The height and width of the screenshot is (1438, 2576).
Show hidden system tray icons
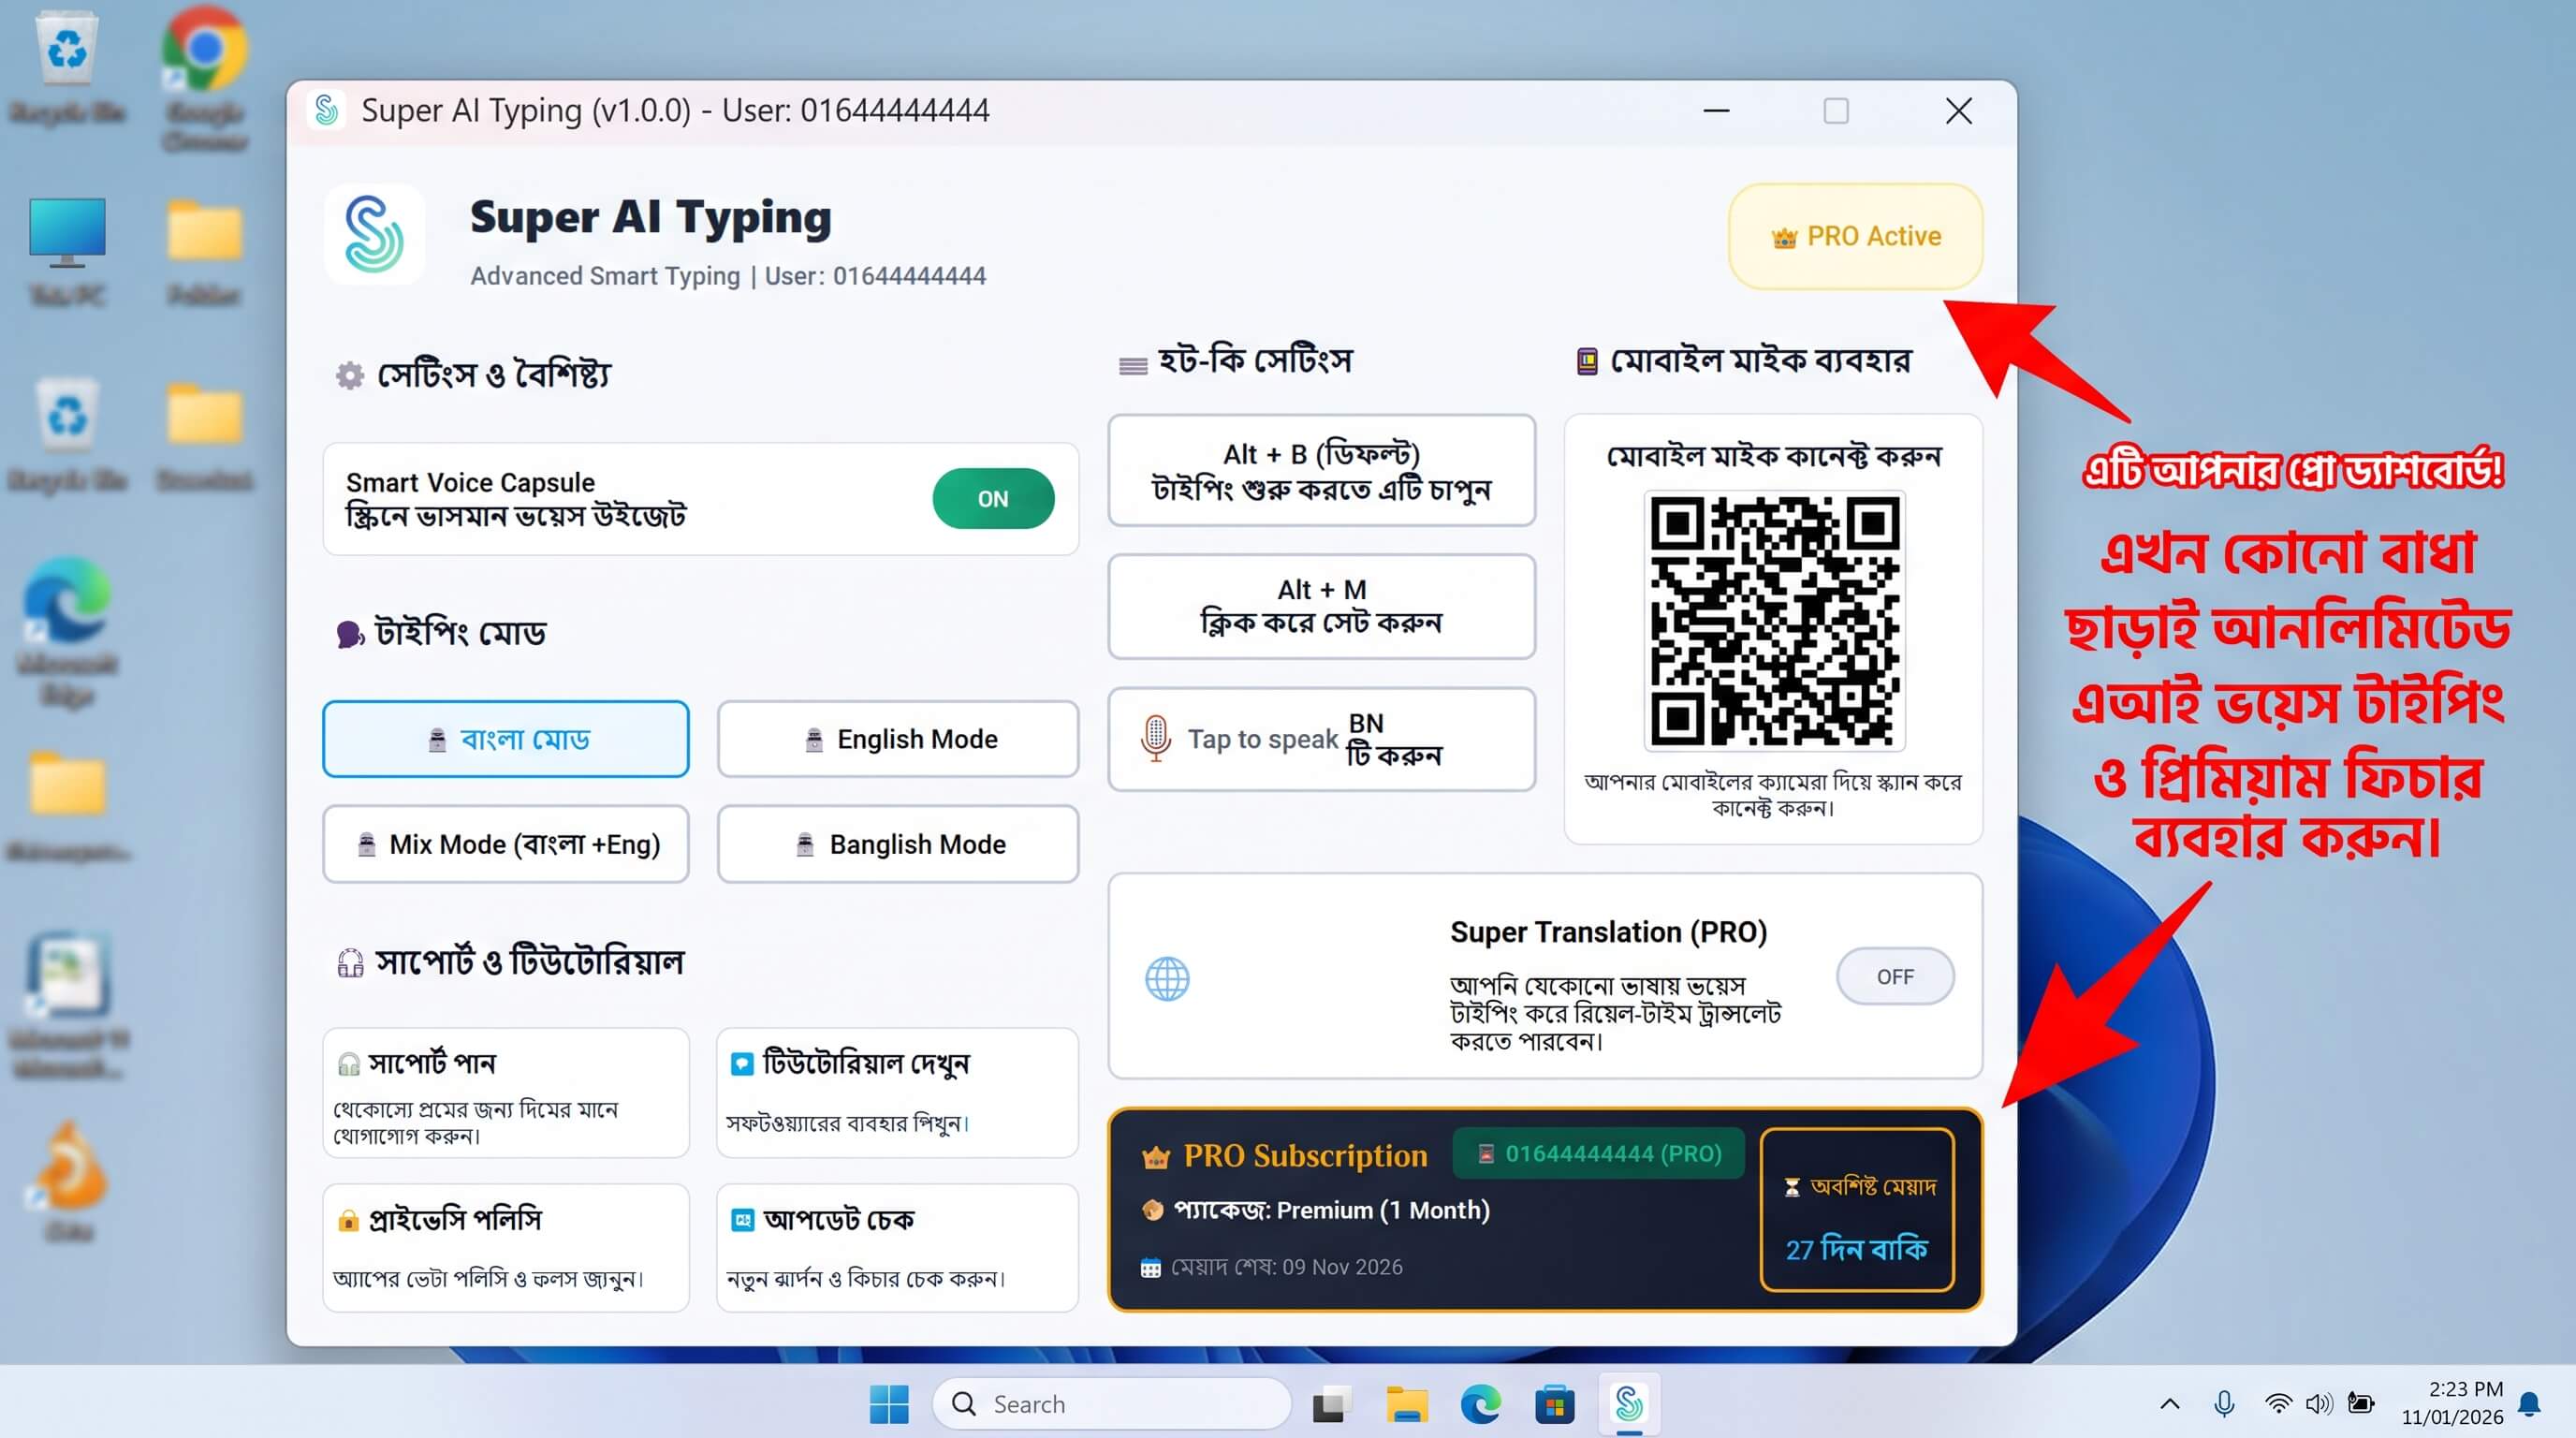pyautogui.click(x=2169, y=1403)
